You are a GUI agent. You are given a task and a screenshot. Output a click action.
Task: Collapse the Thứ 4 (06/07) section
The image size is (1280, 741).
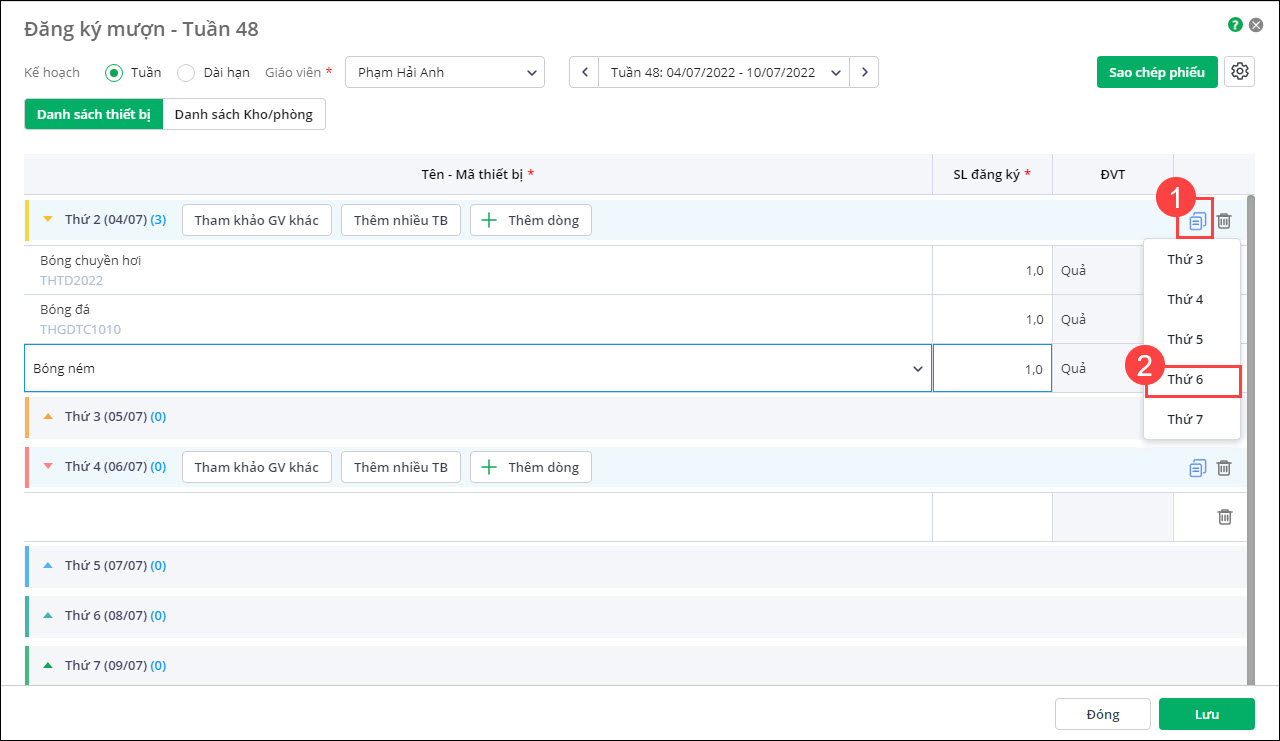click(47, 467)
